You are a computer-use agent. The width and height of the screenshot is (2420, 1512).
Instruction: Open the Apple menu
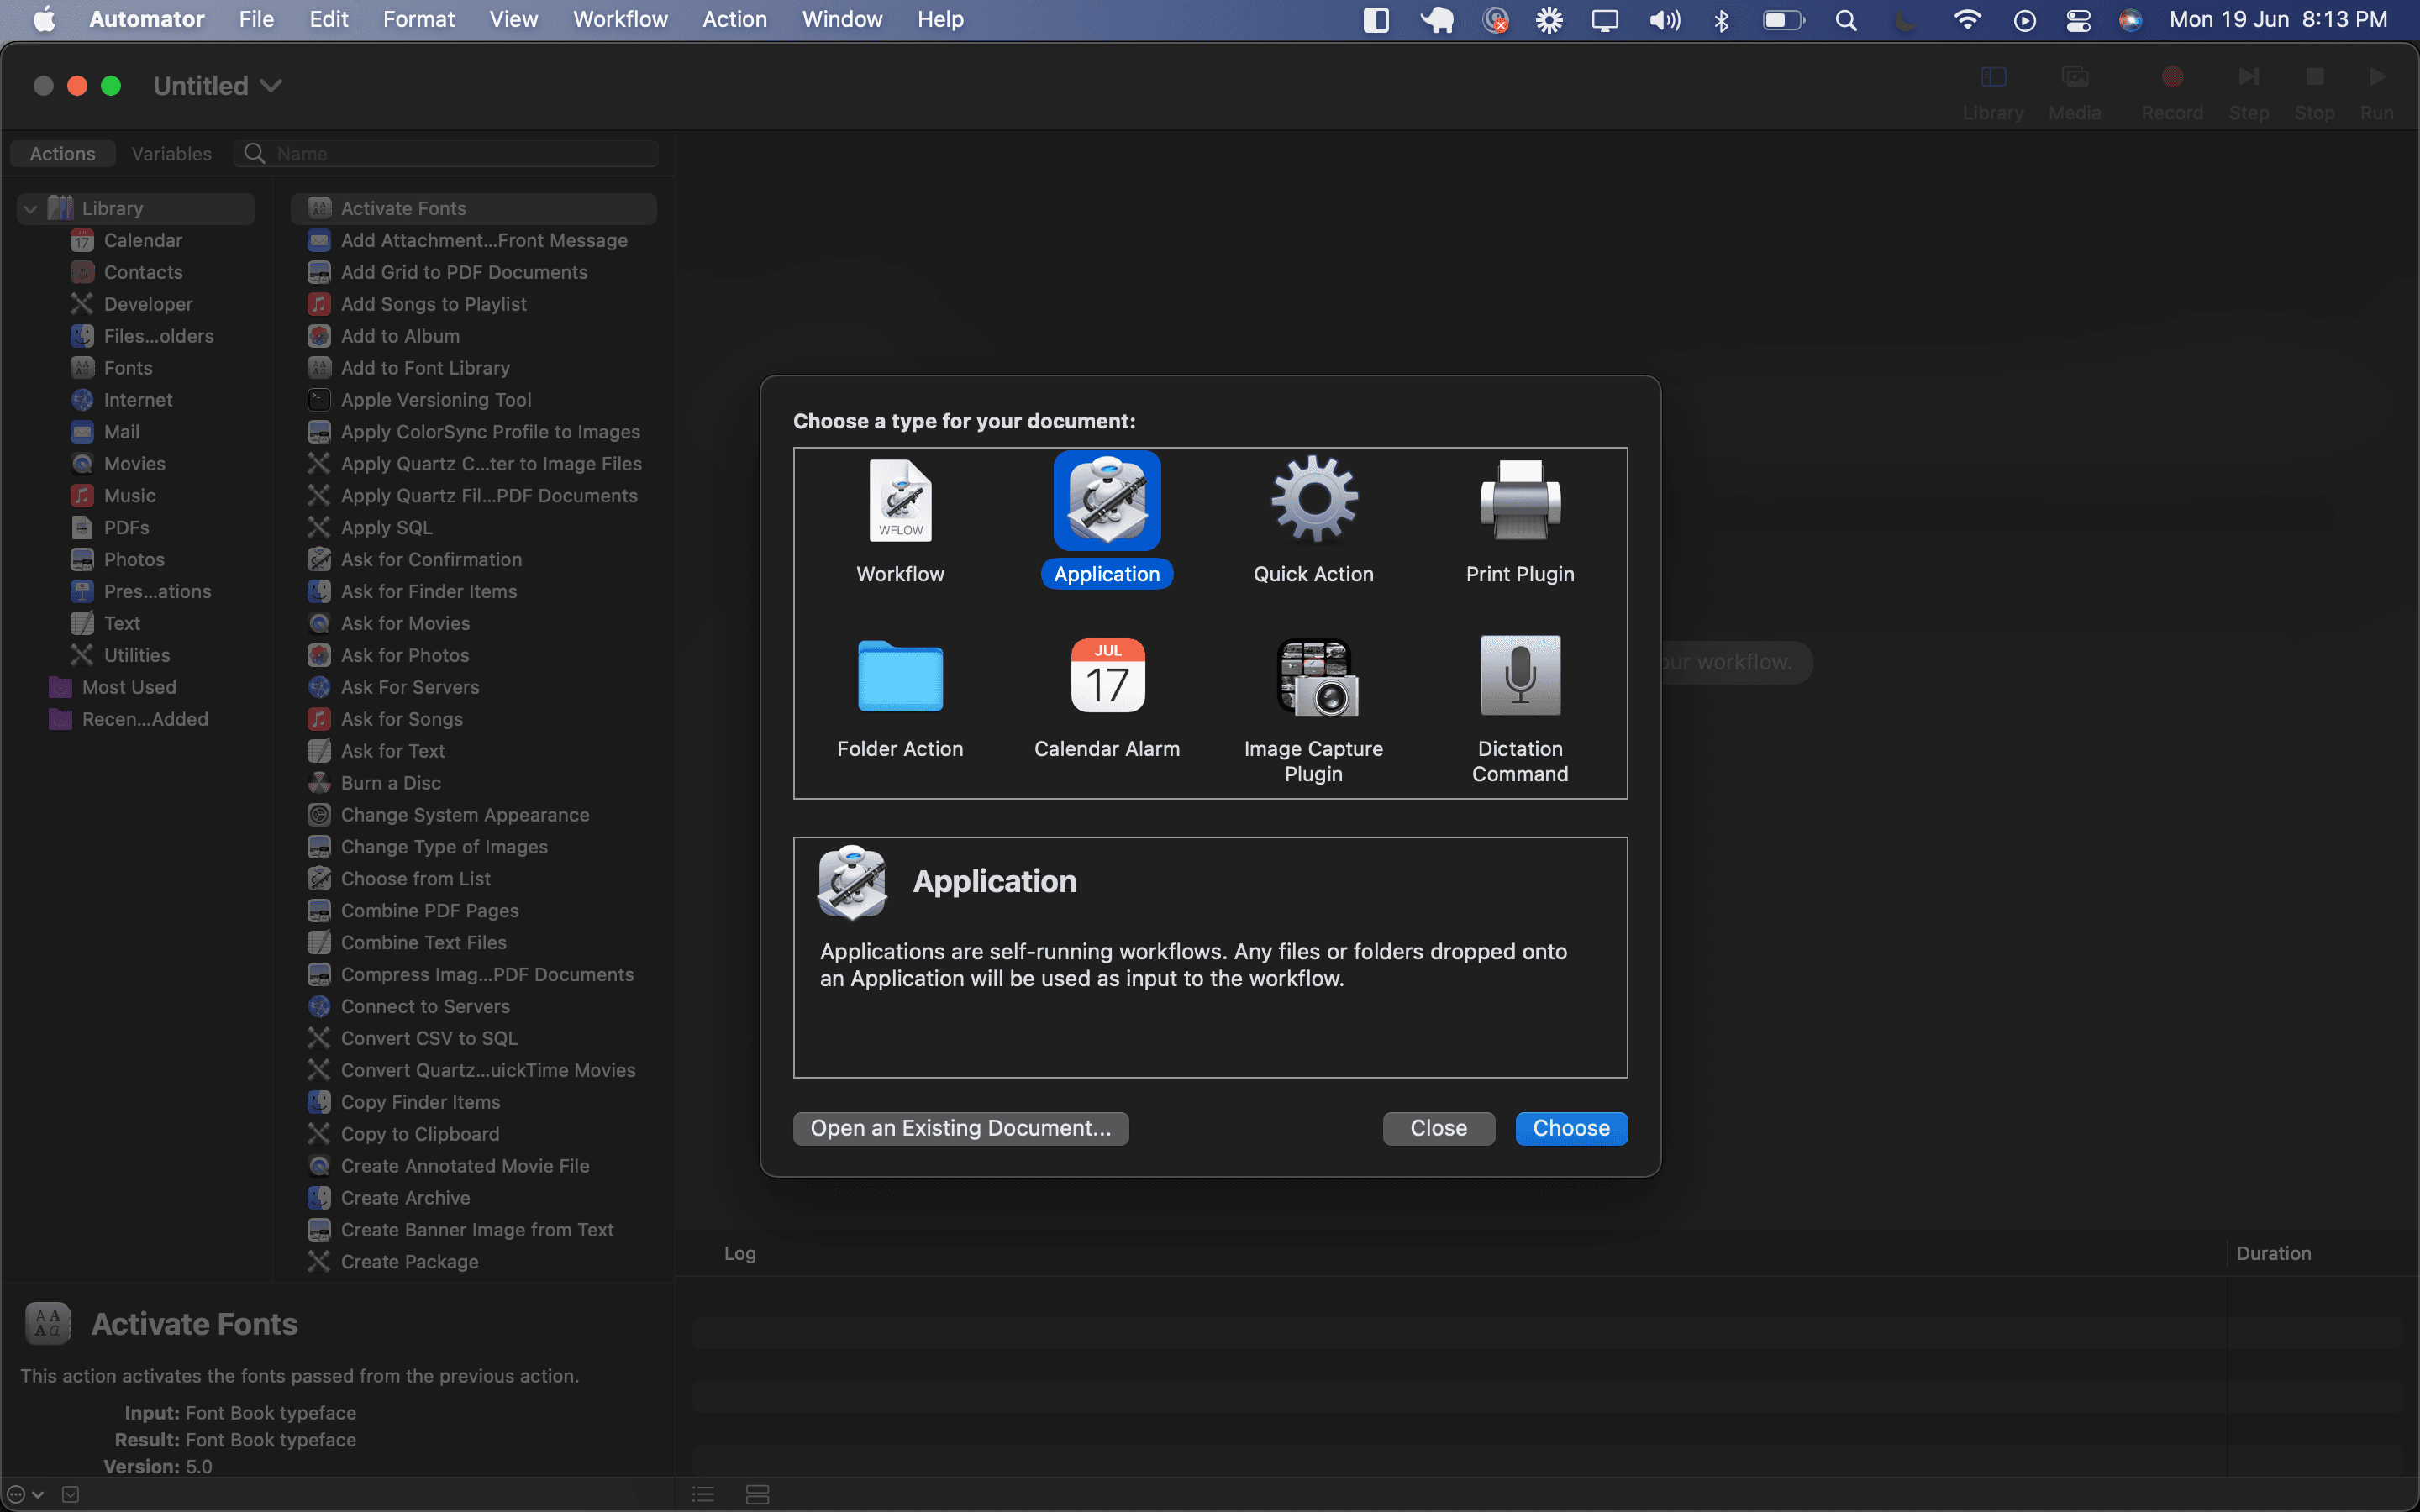click(44, 20)
